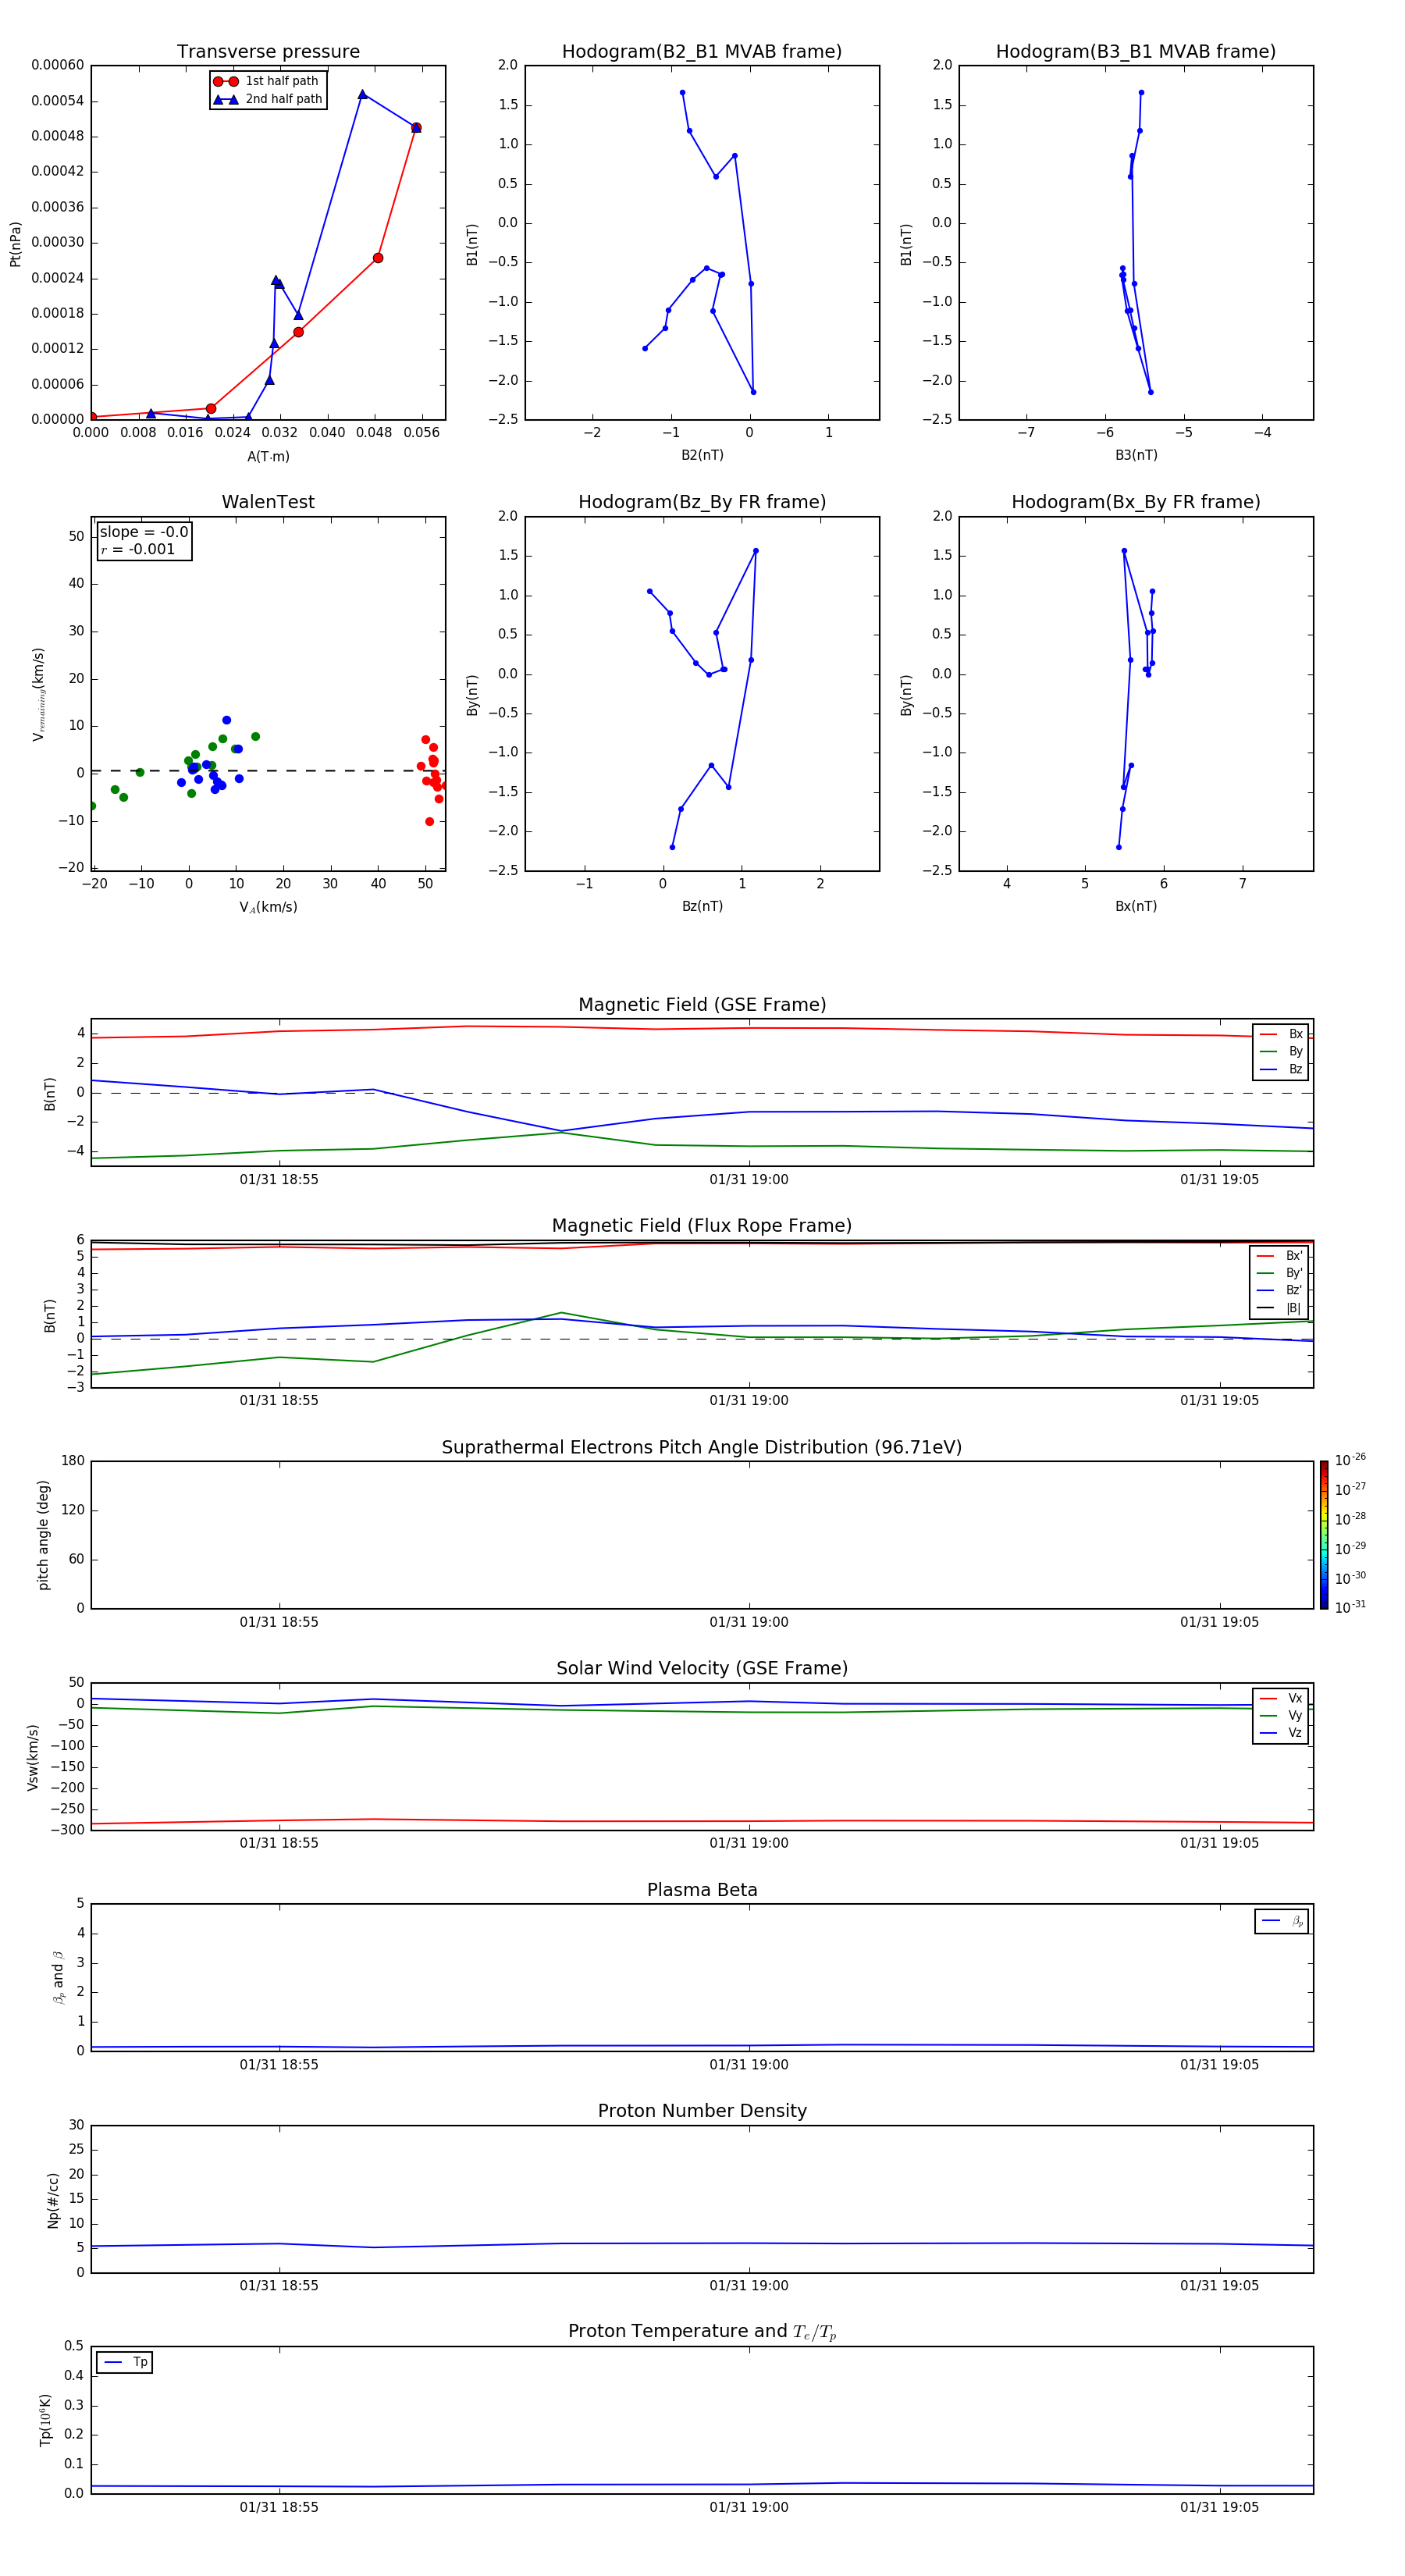The width and height of the screenshot is (1405, 2576).
Task: Click the 'Suprathermal Electrons Pitch Angle Distribution' title
Action: coord(702,1447)
